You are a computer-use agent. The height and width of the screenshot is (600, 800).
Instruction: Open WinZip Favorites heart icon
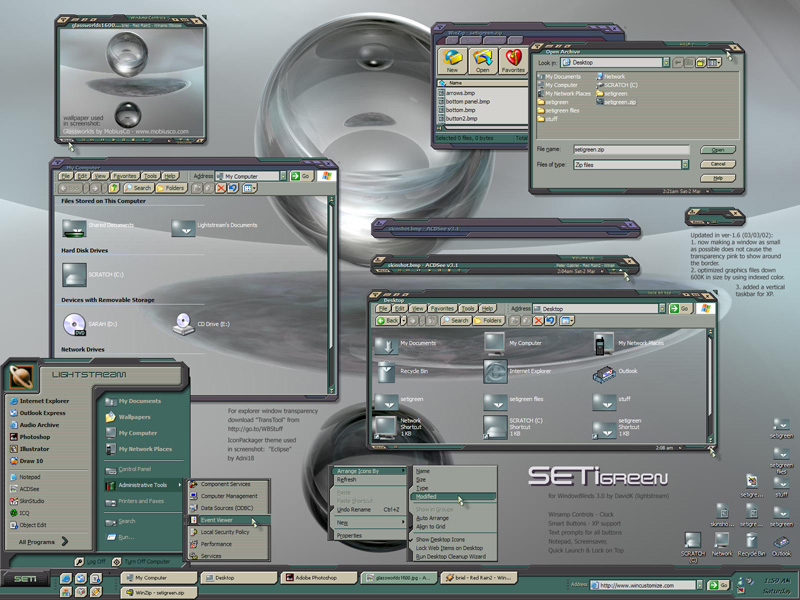pos(513,61)
